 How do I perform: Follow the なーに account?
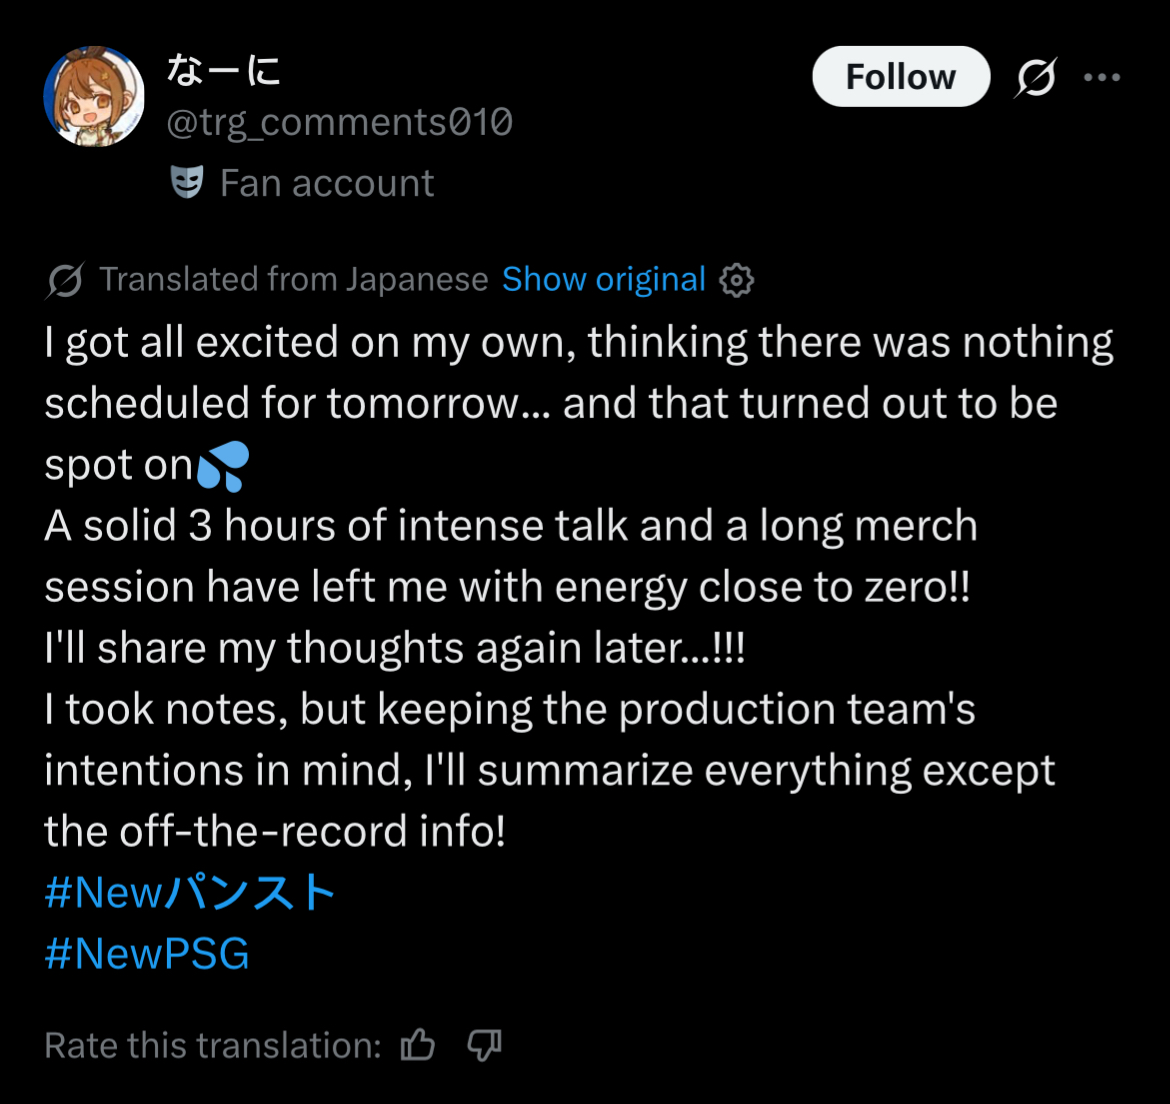[900, 77]
